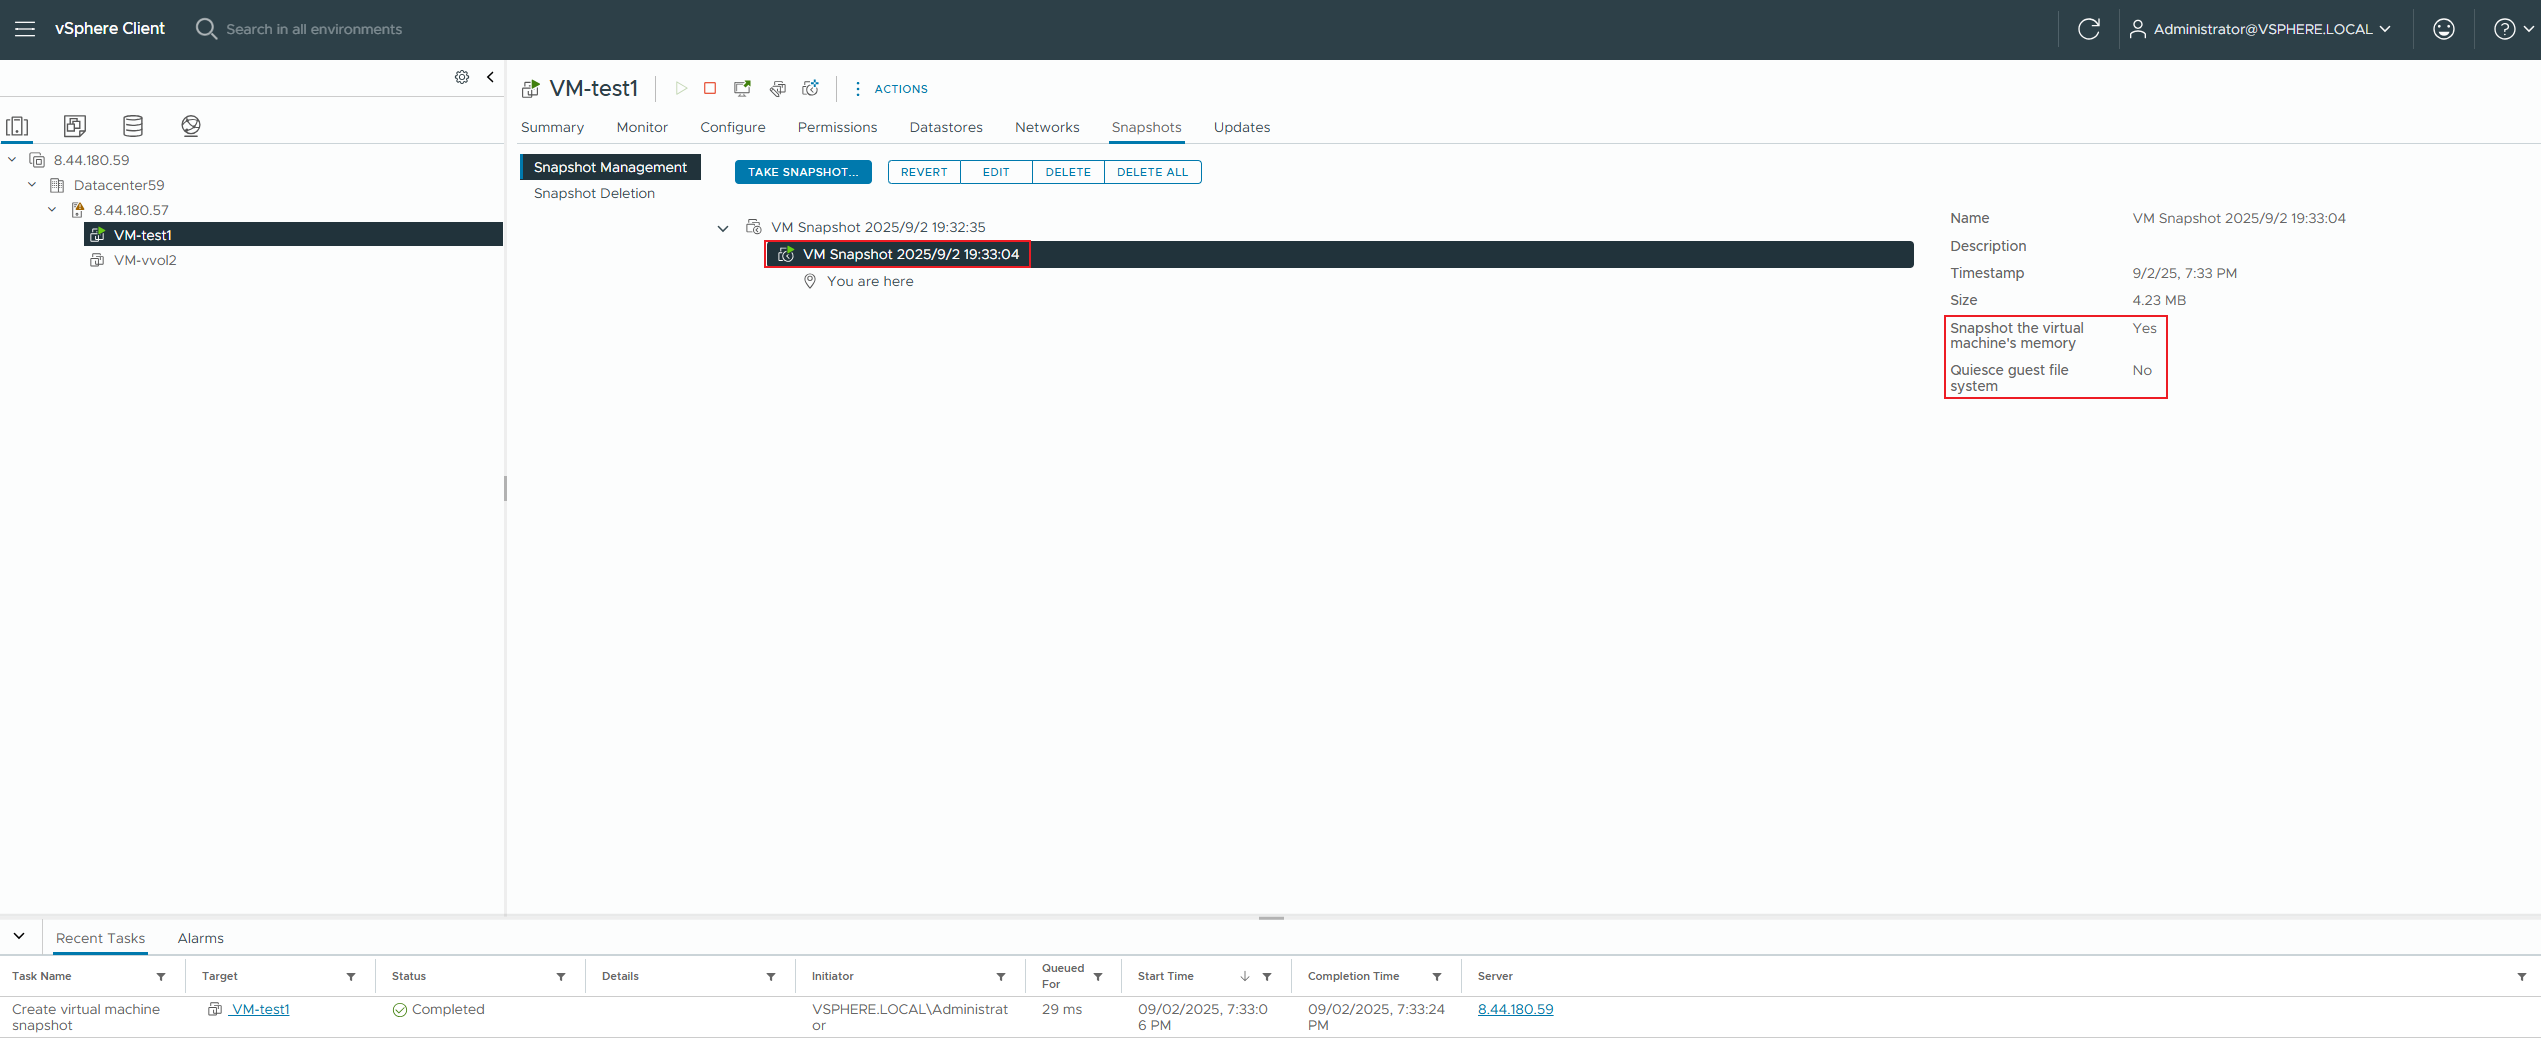The height and width of the screenshot is (1040, 2541).
Task: Collapse snapshot tree at 19:32:35 node
Action: click(x=723, y=228)
